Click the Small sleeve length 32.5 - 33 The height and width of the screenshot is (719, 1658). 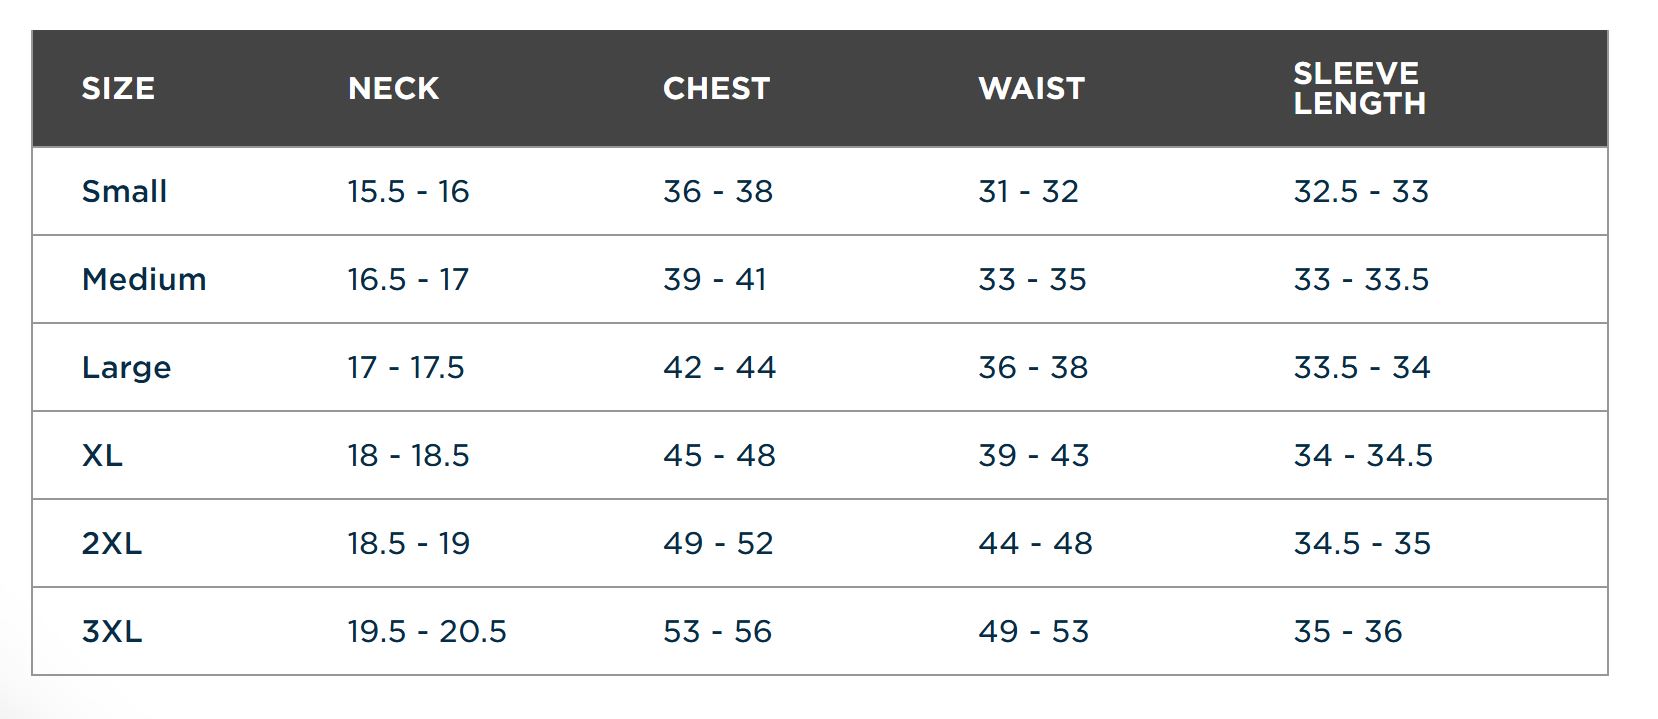1361,191
